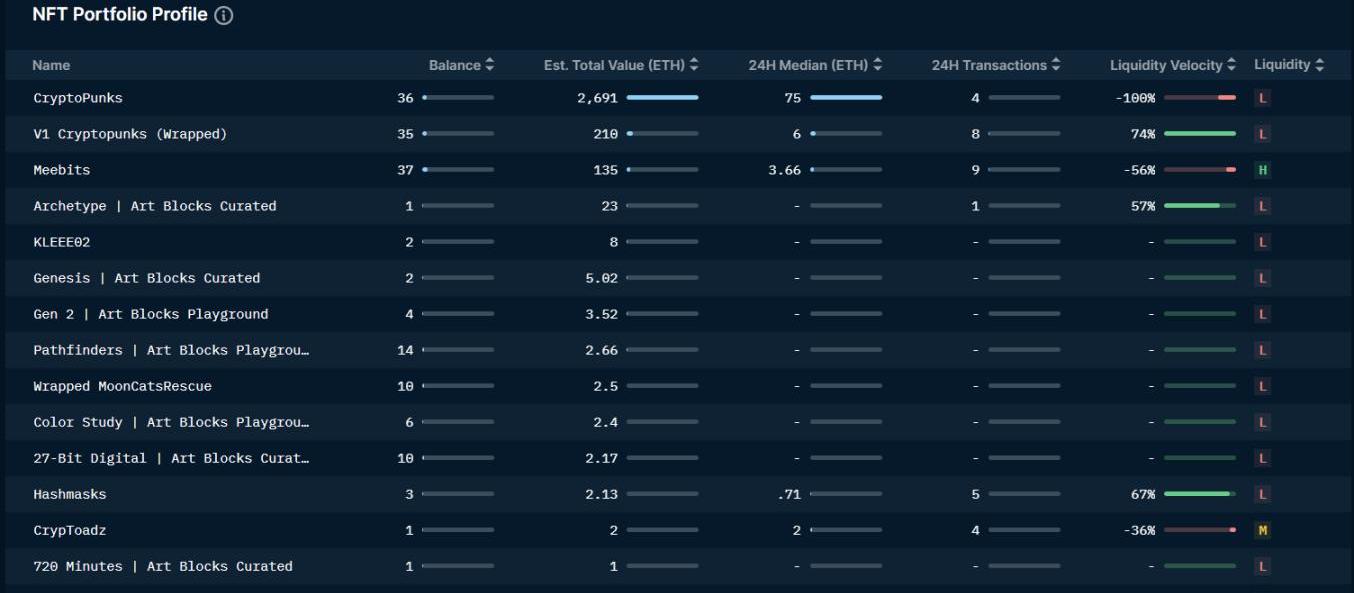This screenshot has width=1354, height=593.
Task: Click CryptoPunks Est. Total Value bar
Action: pos(662,98)
